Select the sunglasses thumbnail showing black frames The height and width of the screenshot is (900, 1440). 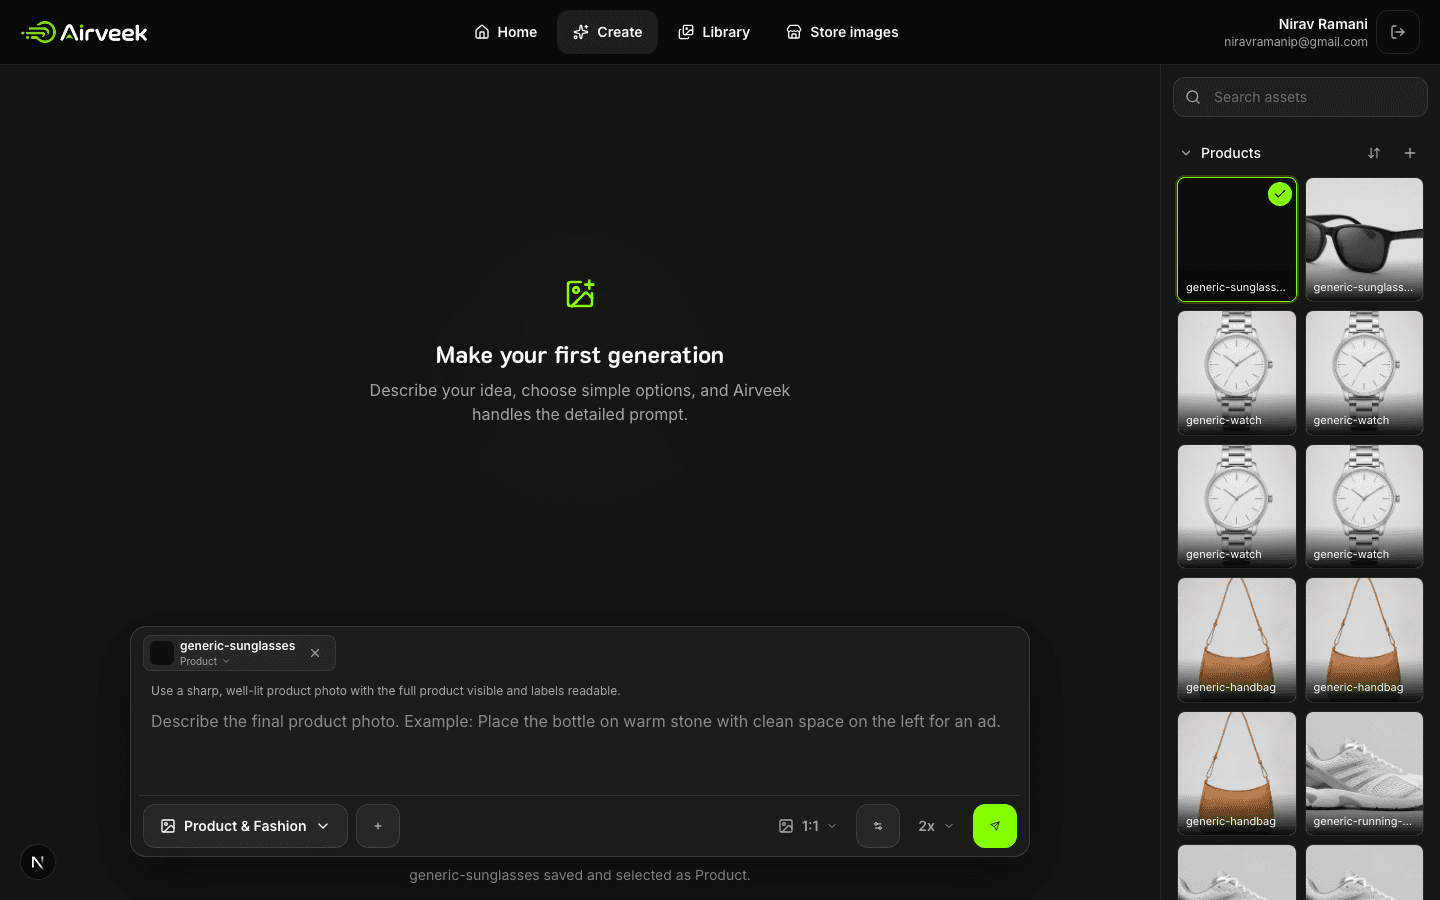[x=1364, y=239]
